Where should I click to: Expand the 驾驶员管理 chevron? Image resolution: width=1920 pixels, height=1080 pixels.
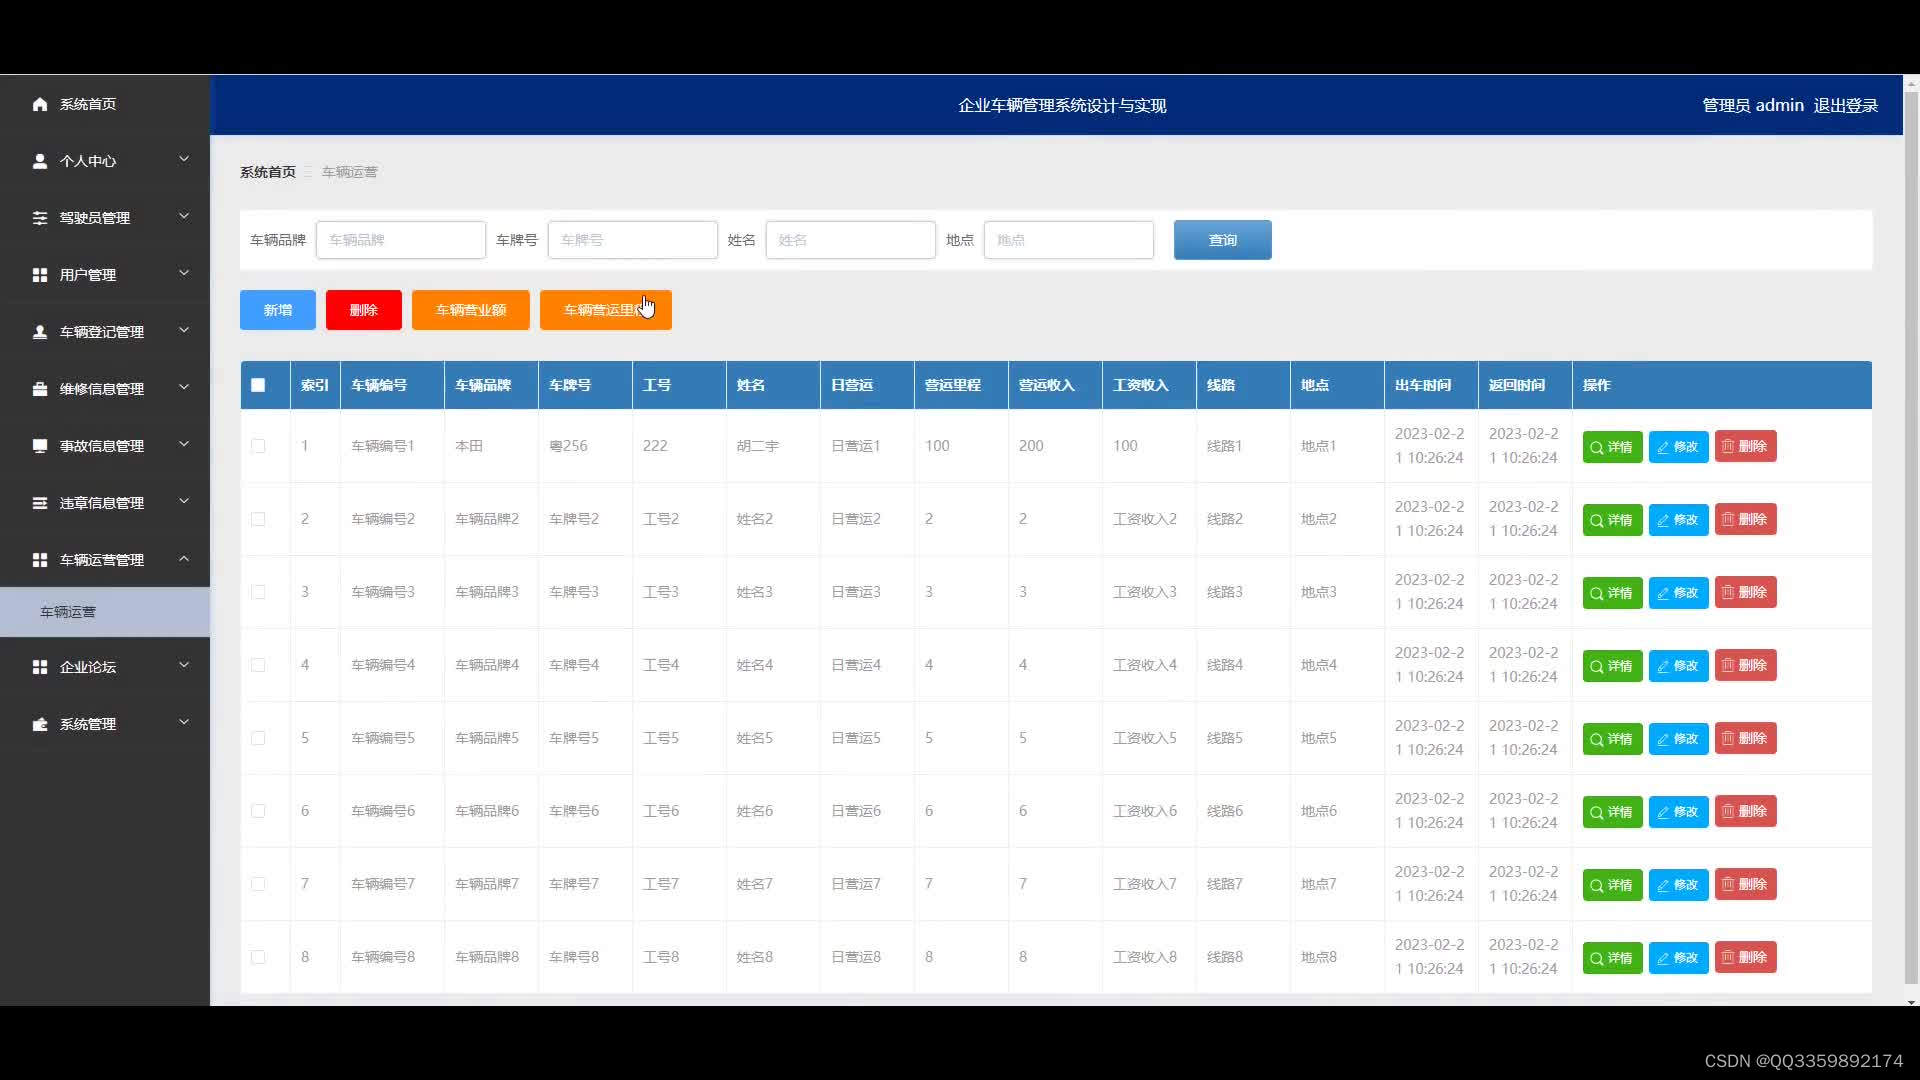click(184, 216)
